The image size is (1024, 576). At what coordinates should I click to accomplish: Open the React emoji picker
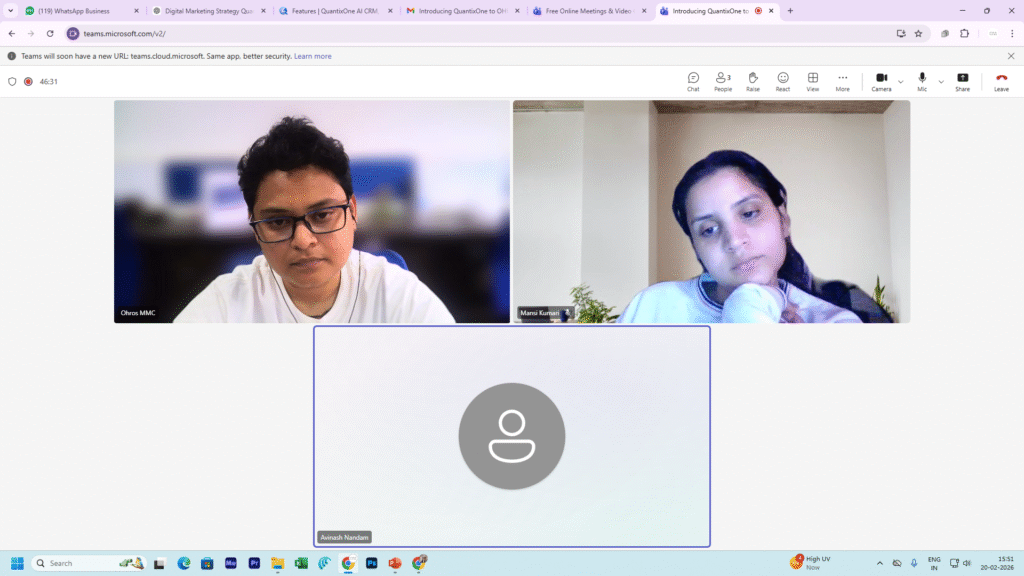[x=783, y=80]
